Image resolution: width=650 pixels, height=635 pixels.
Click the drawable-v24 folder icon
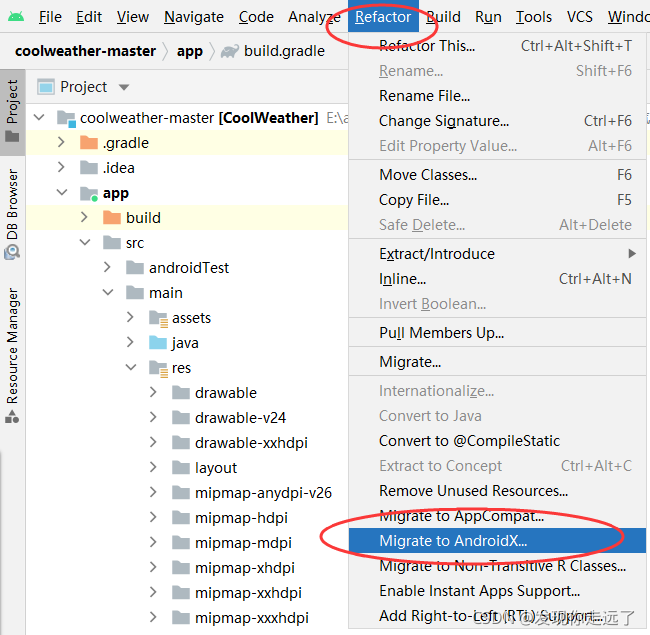click(181, 418)
